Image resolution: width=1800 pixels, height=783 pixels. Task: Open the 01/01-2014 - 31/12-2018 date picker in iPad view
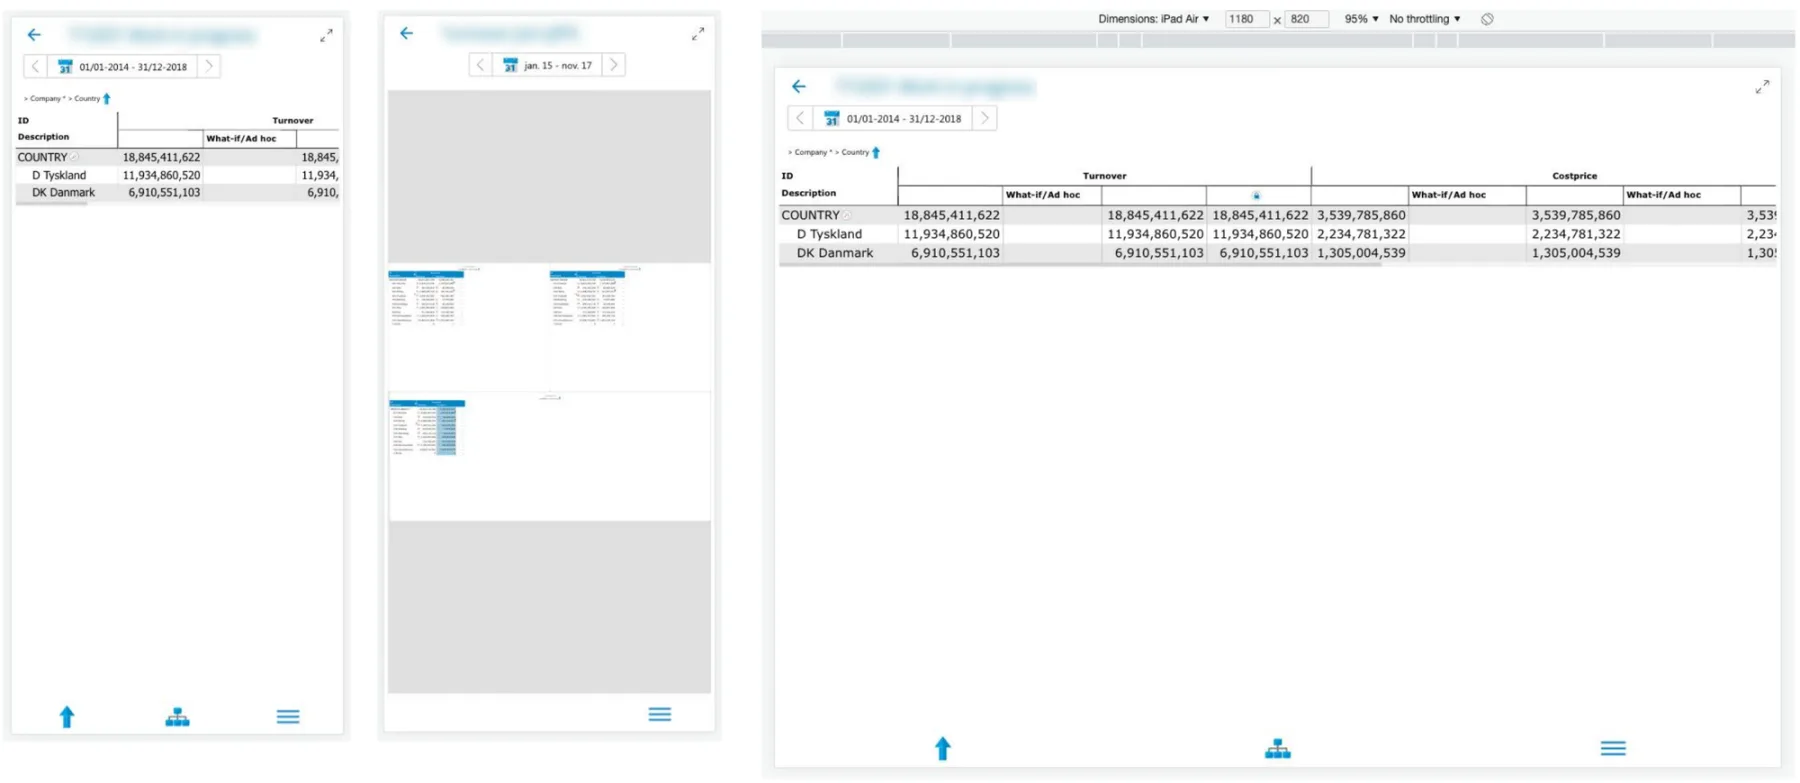click(x=892, y=118)
